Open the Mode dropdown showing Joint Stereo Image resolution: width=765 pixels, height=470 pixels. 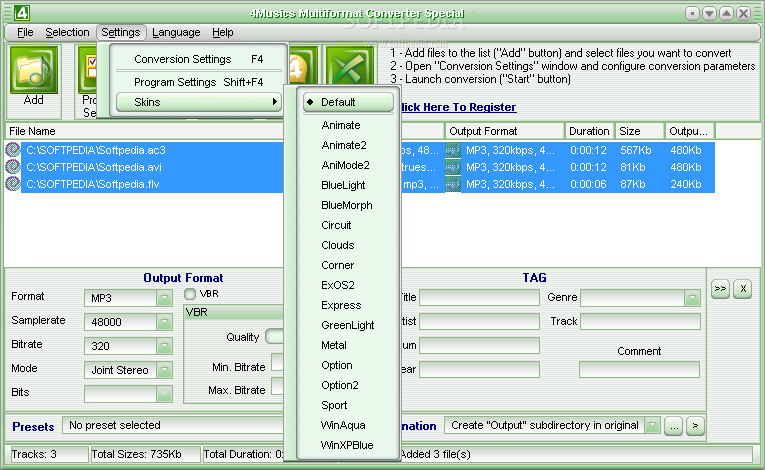[164, 369]
